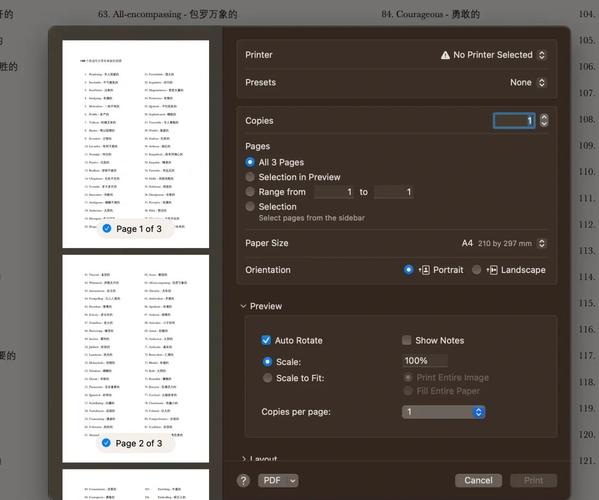This screenshot has width=599, height=500.
Task: Choose the Range from radio option
Action: [x=250, y=191]
